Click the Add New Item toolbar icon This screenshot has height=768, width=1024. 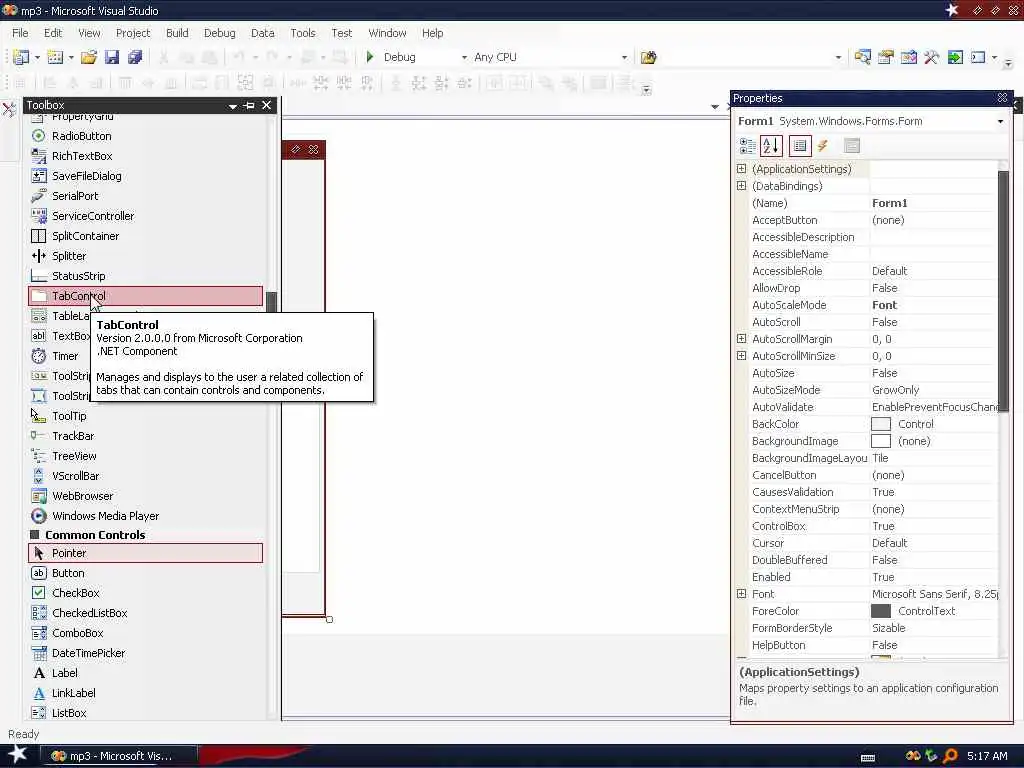56,57
